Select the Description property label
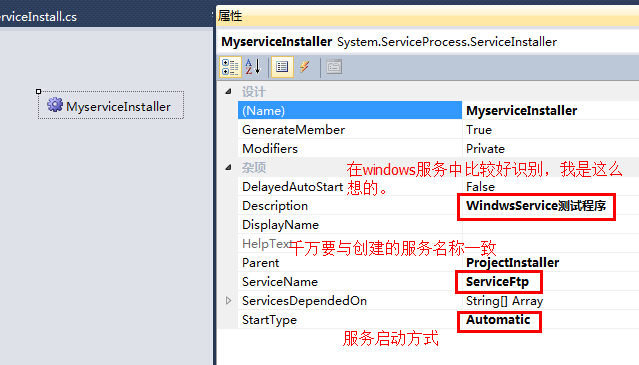 pos(275,206)
